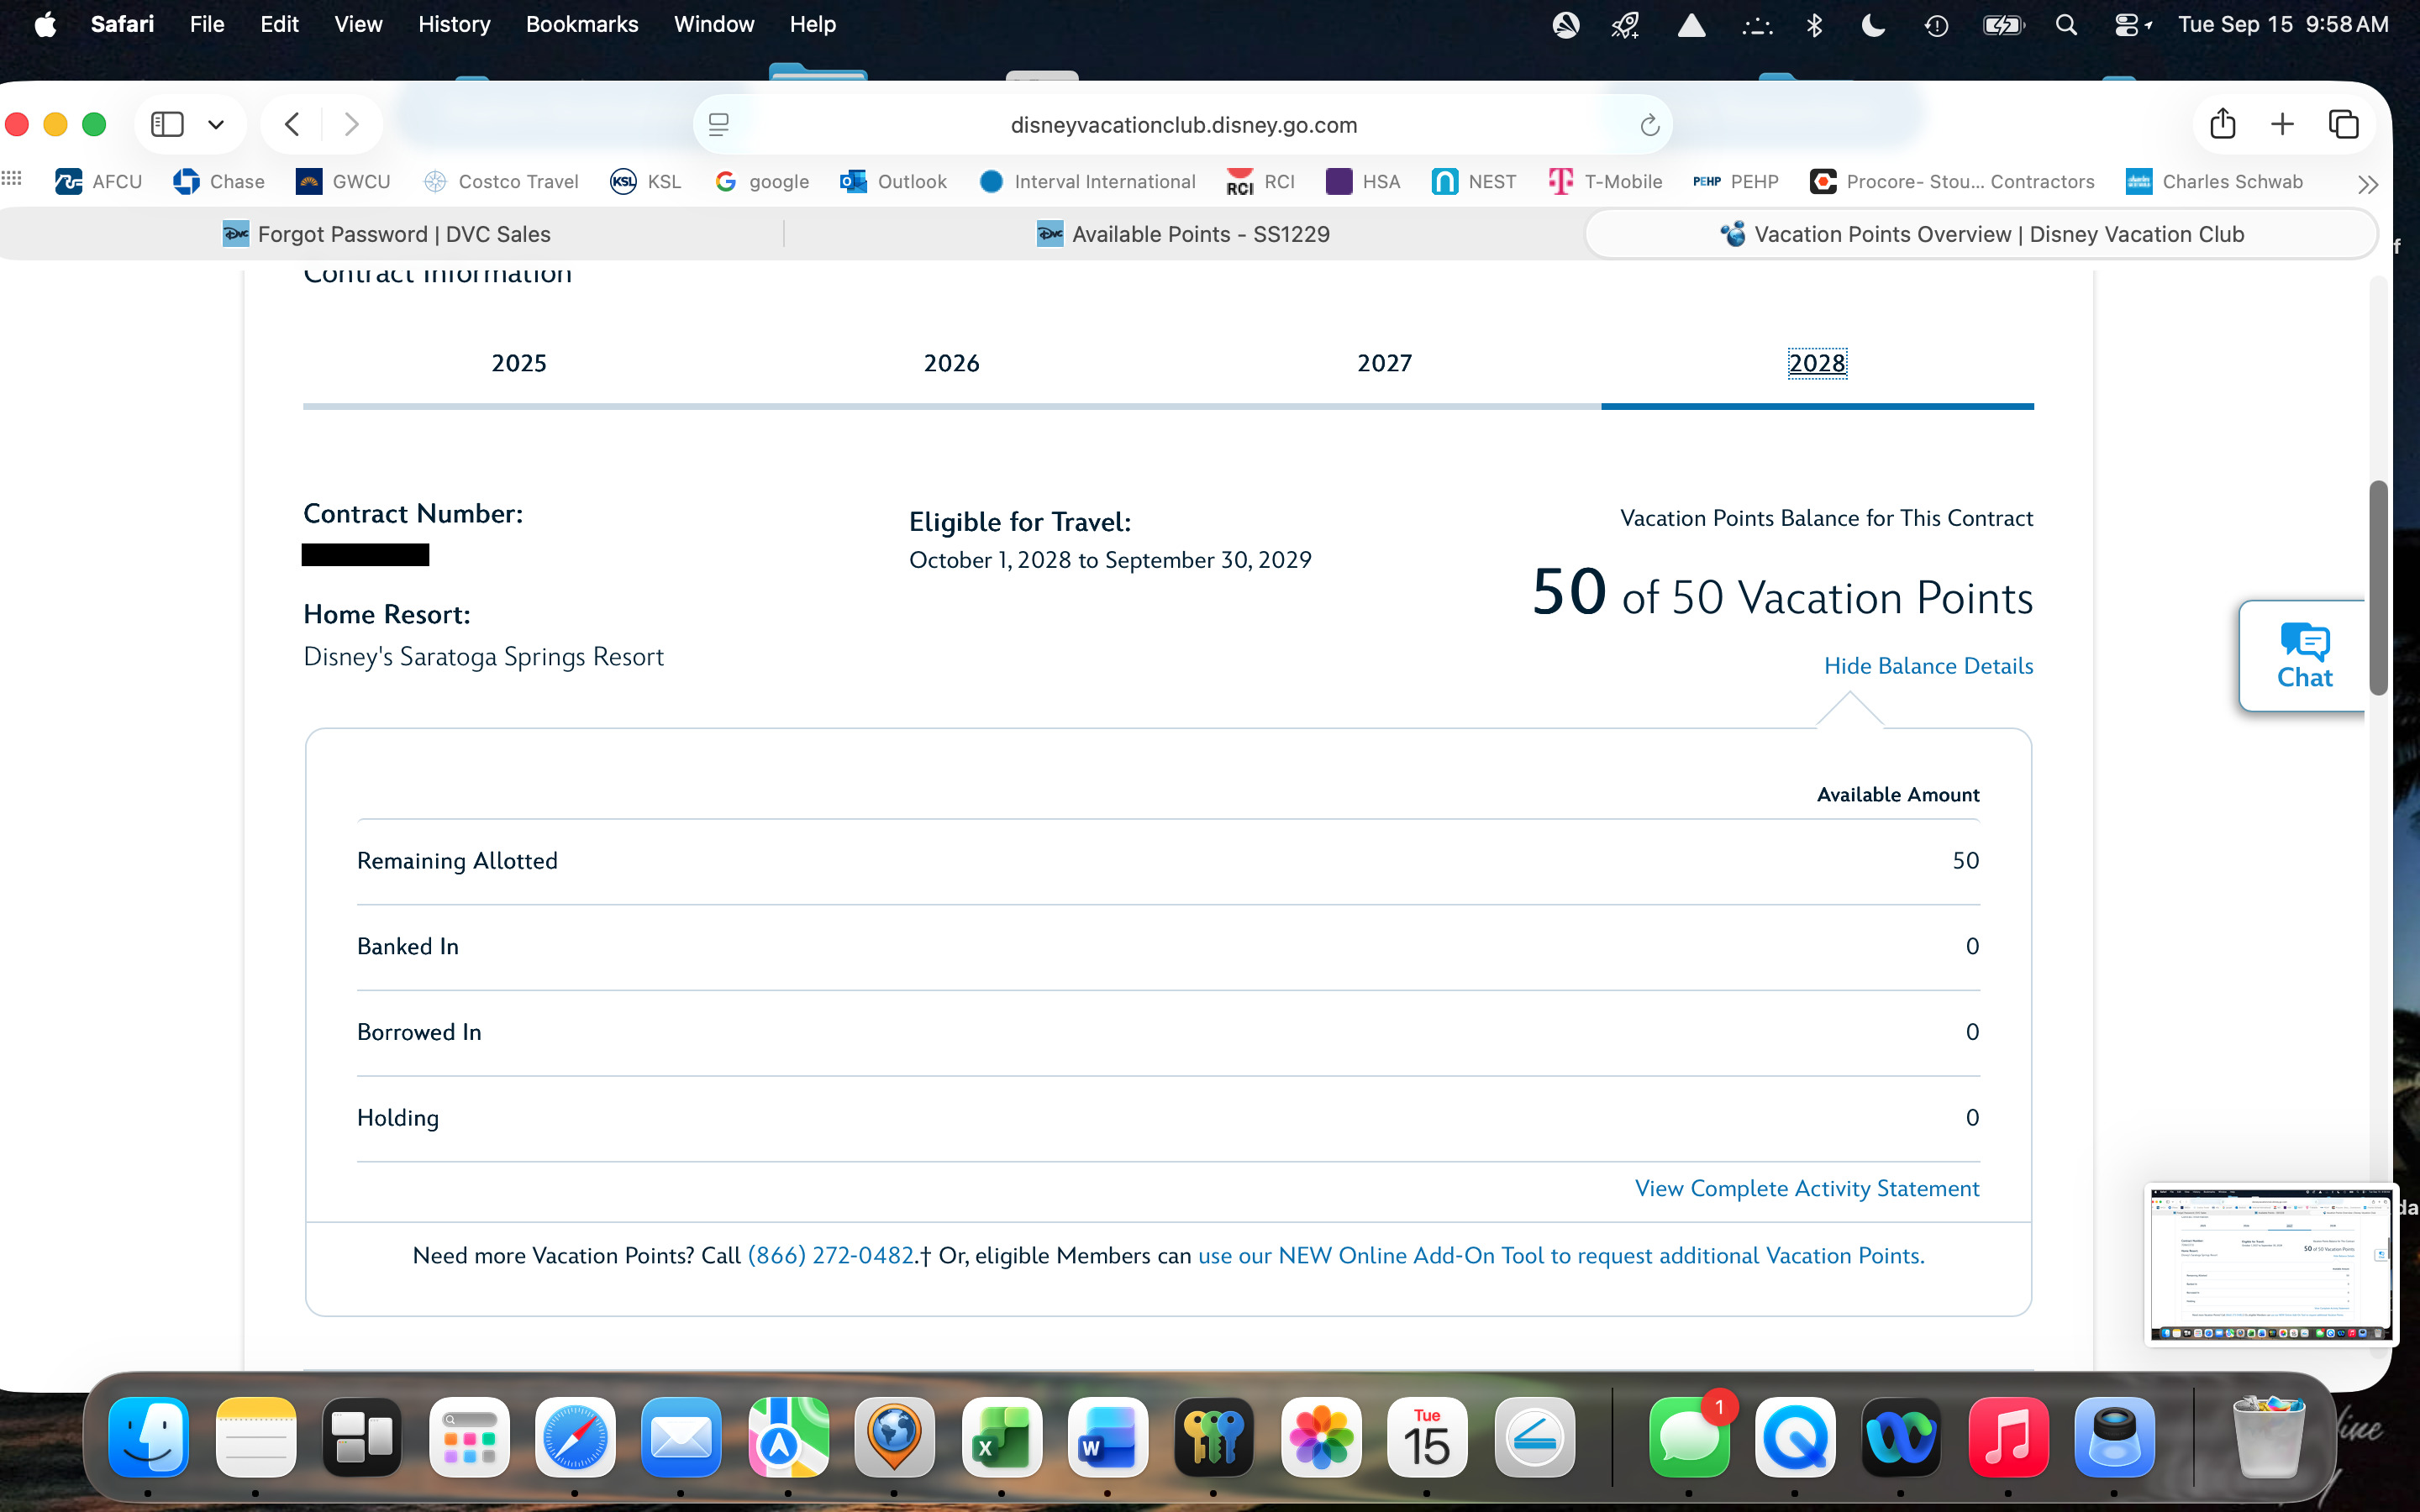Go back to the previous page
Screen dimensions: 2420x1512
click(292, 124)
